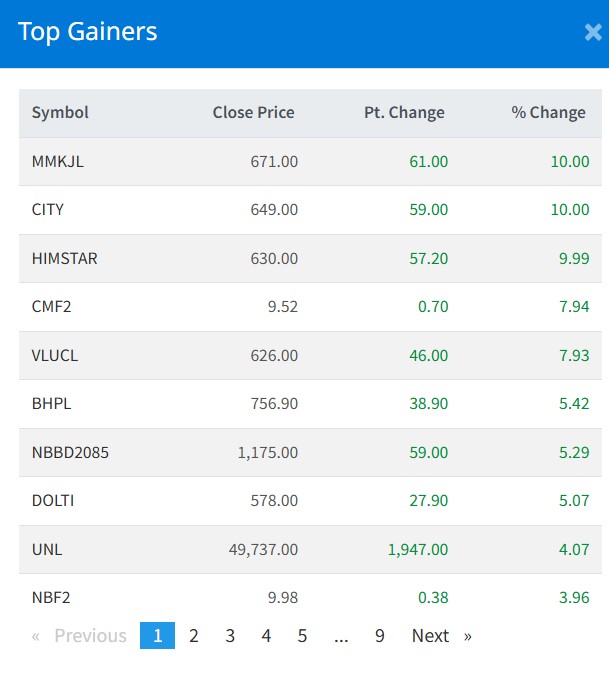Click the CITY symbol entry

[x=48, y=210]
